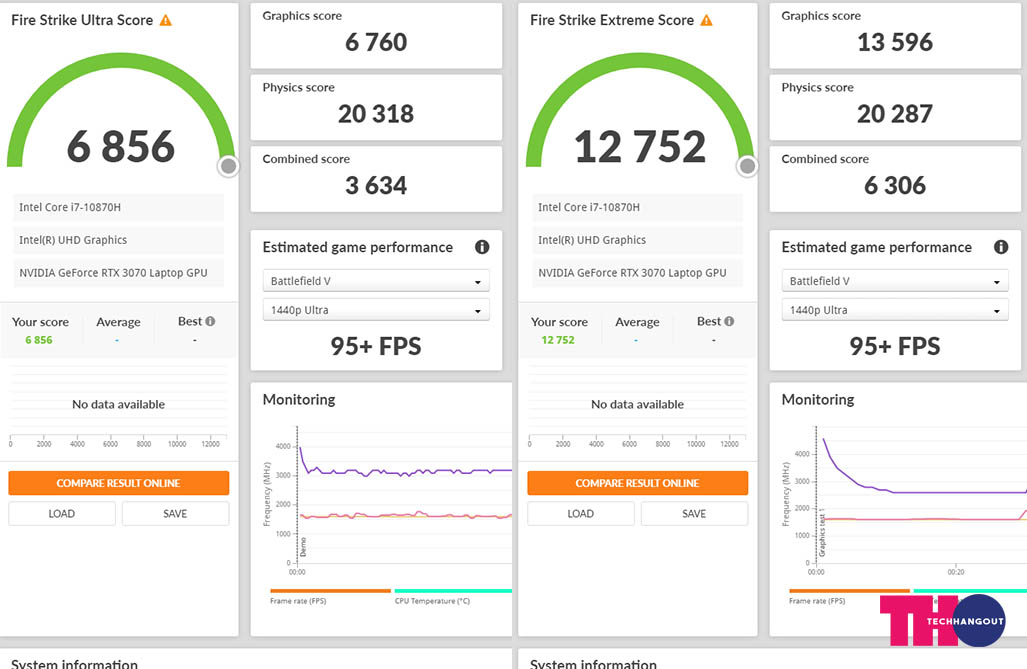Click Extreme Physics score 20 287
The width and height of the screenshot is (1027, 669).
tap(895, 114)
